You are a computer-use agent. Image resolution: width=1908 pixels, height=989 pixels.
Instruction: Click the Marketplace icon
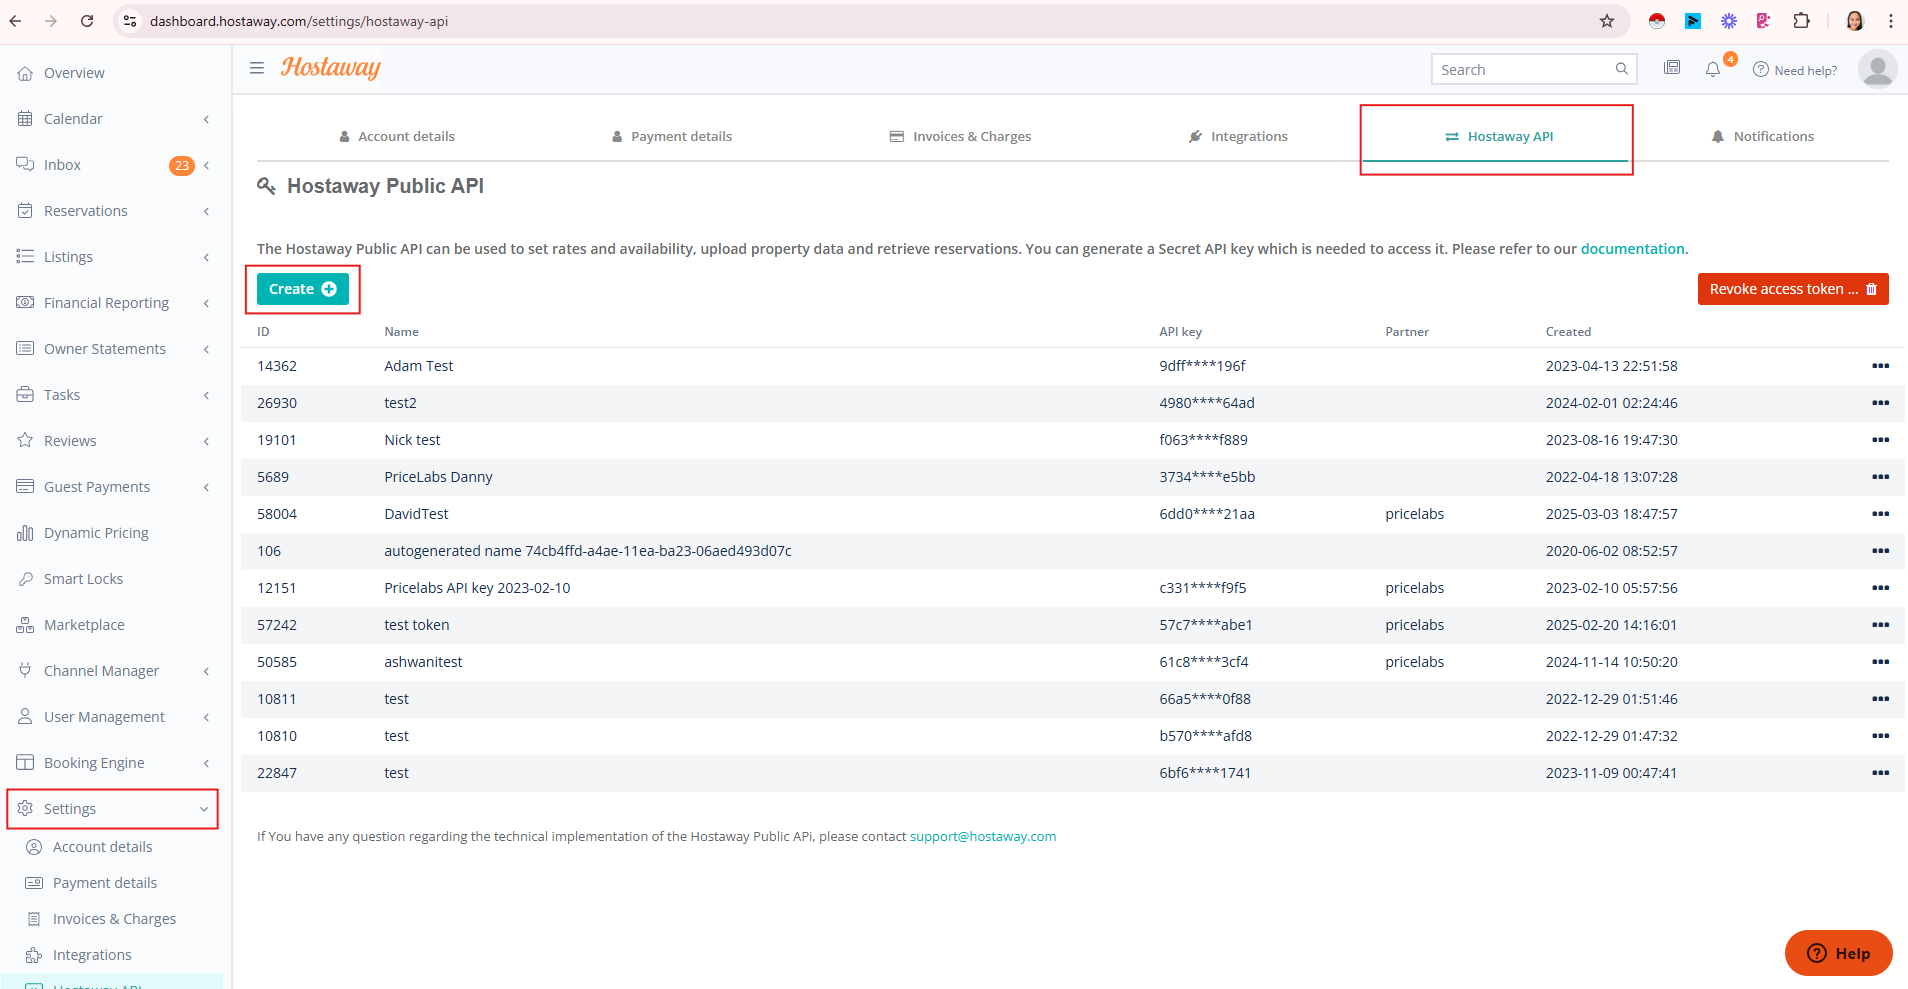pos(25,625)
